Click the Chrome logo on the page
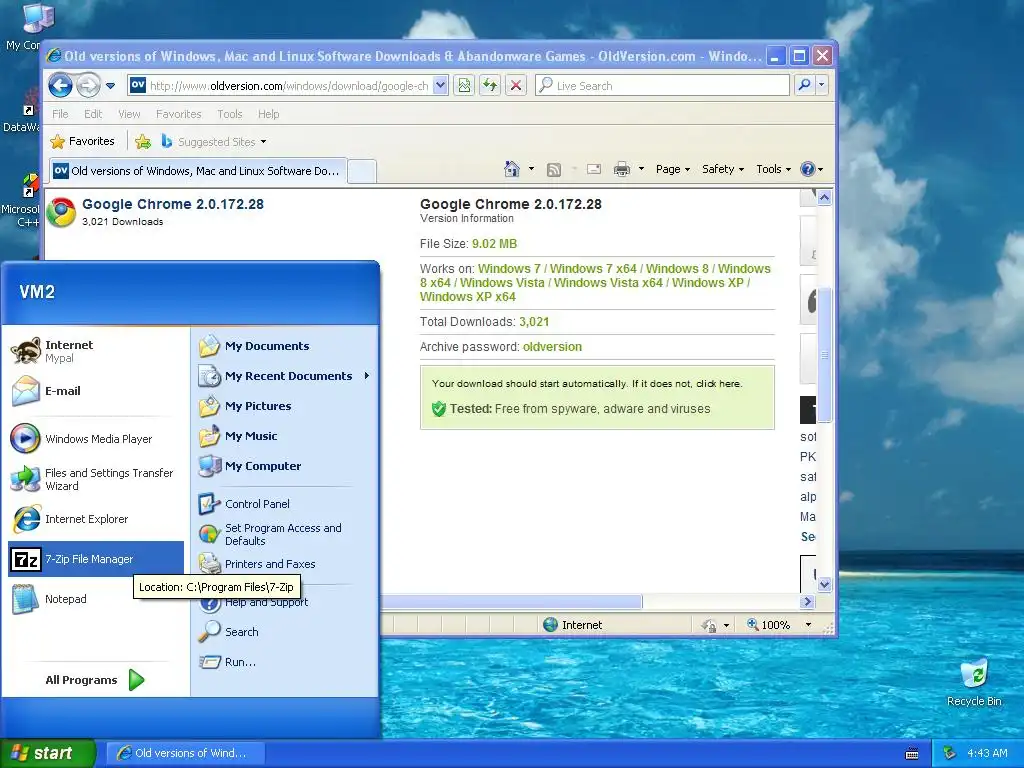The width and height of the screenshot is (1024, 768). tap(61, 212)
